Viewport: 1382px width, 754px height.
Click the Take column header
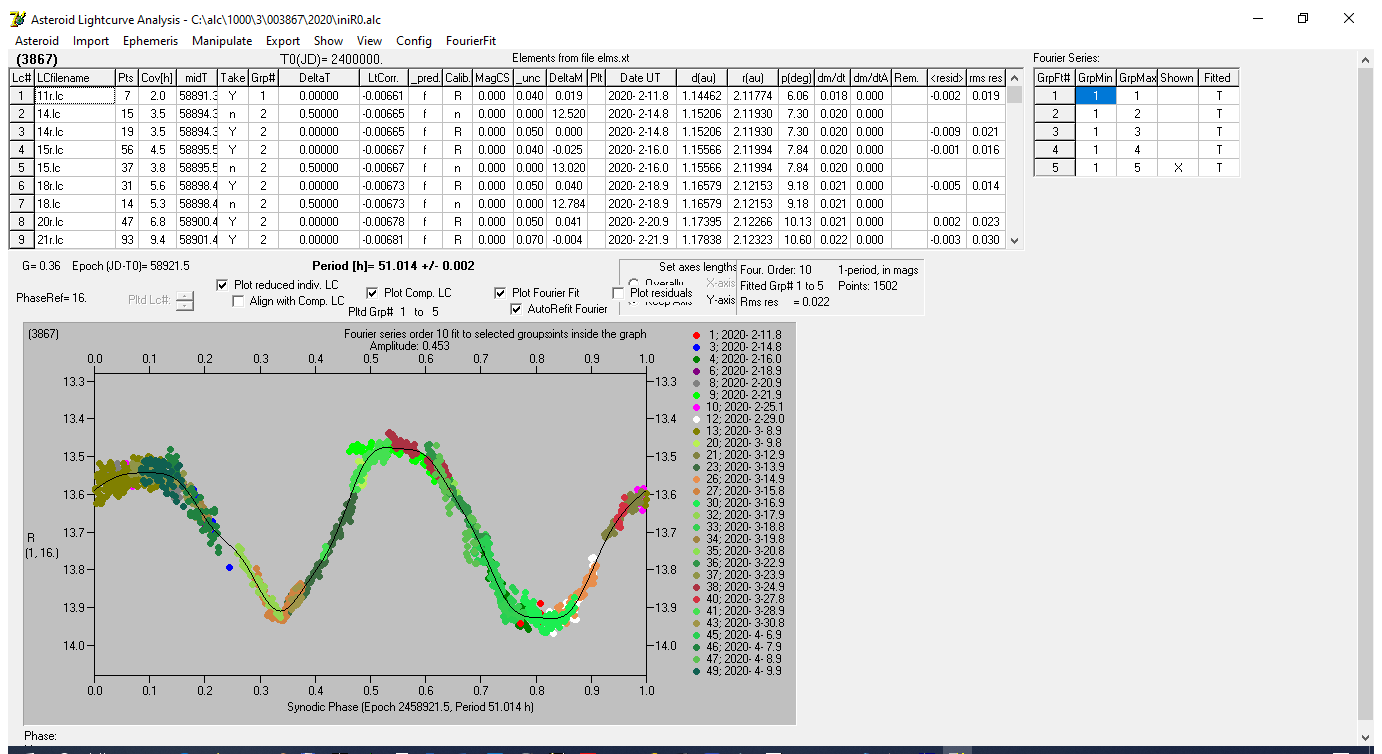pyautogui.click(x=232, y=78)
